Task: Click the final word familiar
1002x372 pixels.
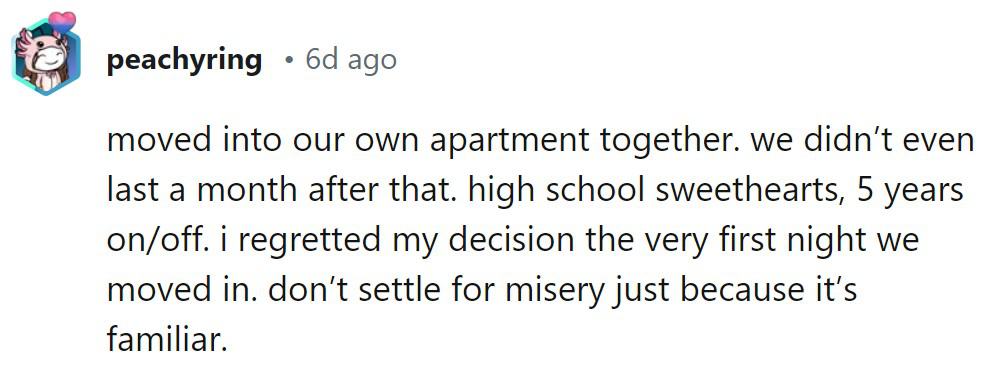Action: coord(167,340)
